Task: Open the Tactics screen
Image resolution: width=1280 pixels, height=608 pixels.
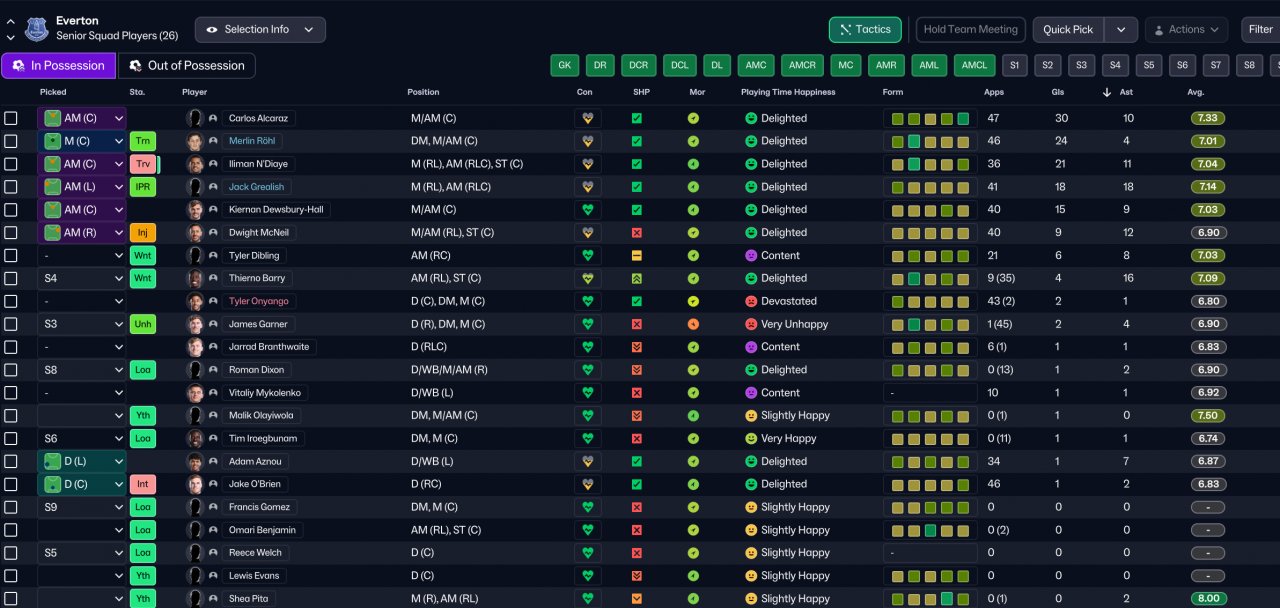Action: pyautogui.click(x=865, y=30)
